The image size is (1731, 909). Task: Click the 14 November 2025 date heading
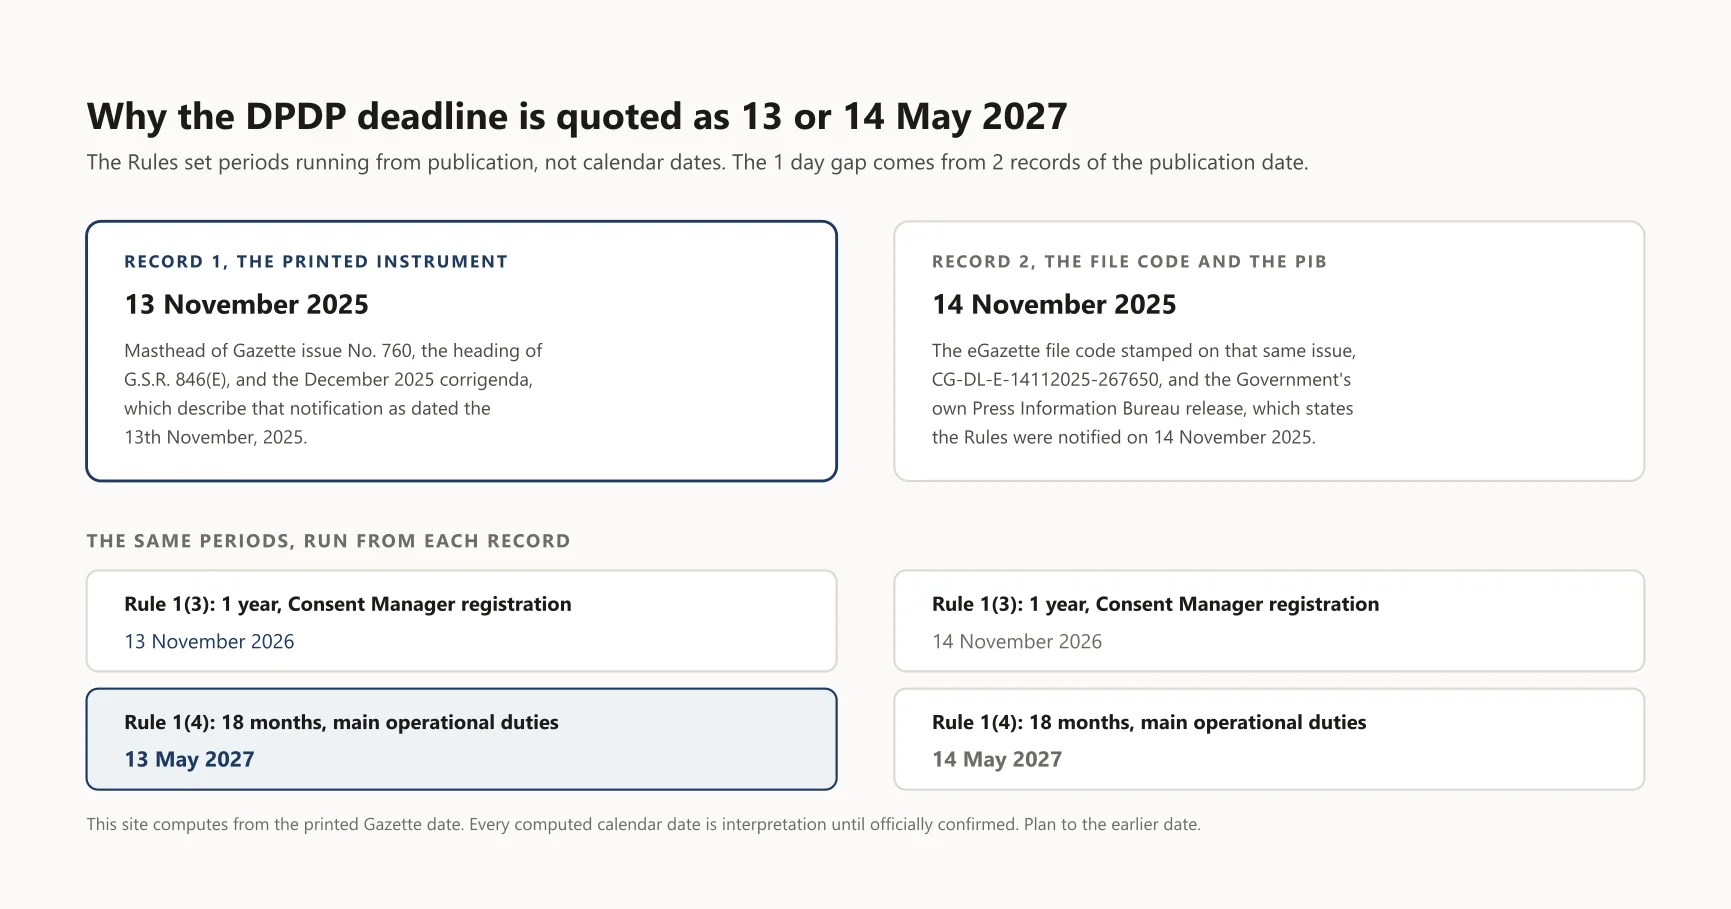(1054, 304)
